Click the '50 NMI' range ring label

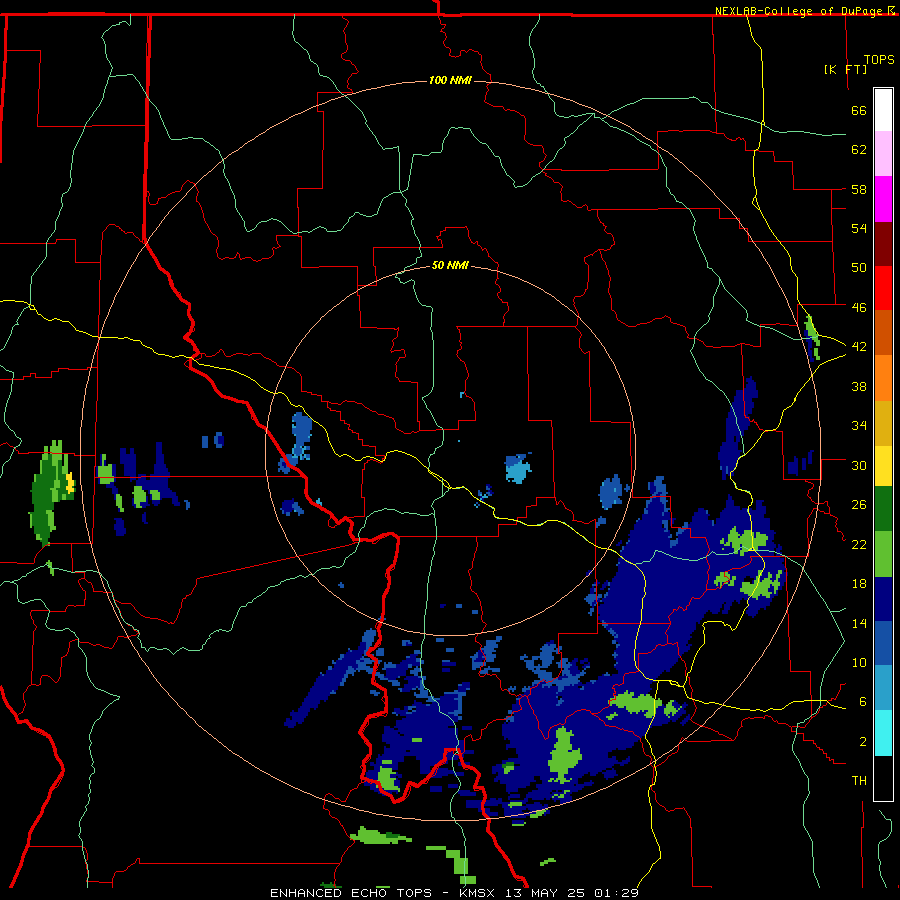(450, 265)
